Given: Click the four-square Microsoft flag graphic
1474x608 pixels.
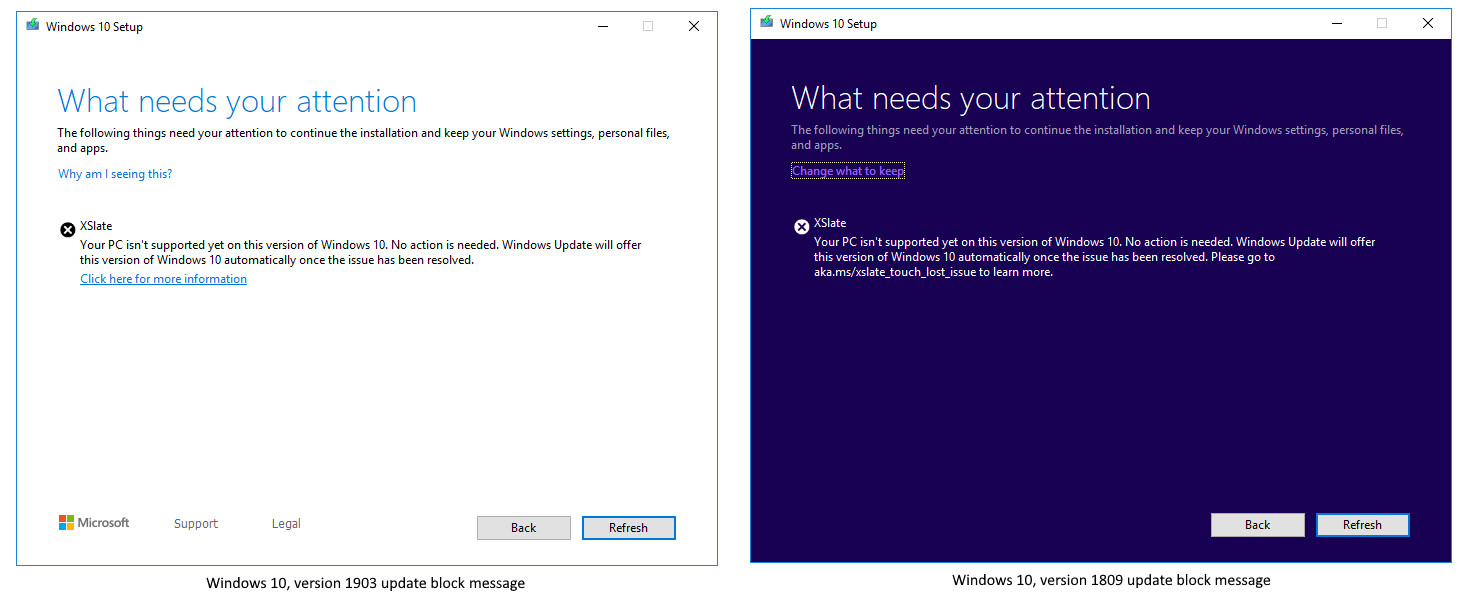Looking at the screenshot, I should [67, 521].
